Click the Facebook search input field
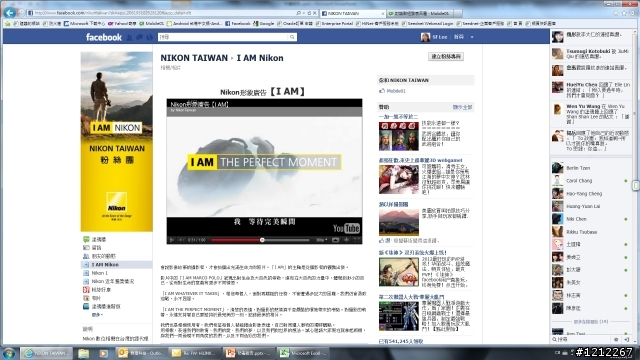The image size is (640, 360). (x=224, y=37)
